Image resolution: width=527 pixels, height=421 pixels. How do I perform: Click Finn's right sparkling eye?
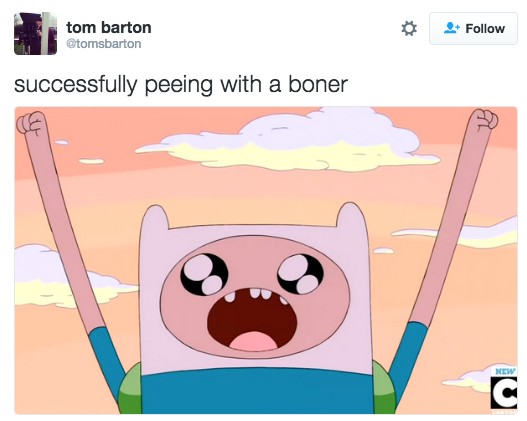[300, 273]
